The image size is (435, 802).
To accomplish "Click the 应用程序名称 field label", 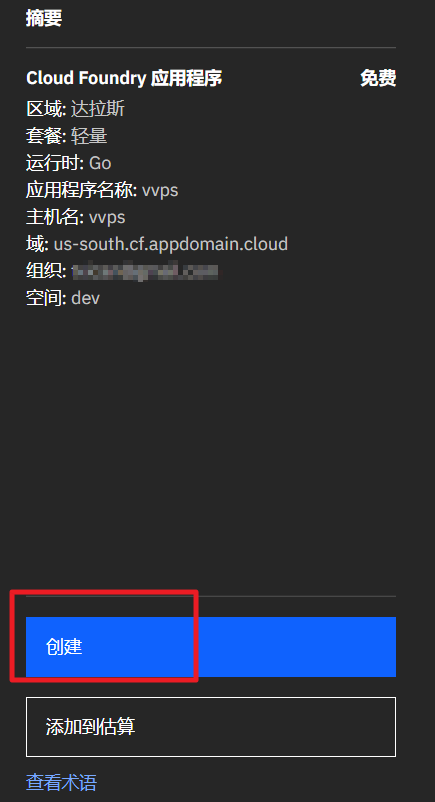I will pyautogui.click(x=81, y=190).
